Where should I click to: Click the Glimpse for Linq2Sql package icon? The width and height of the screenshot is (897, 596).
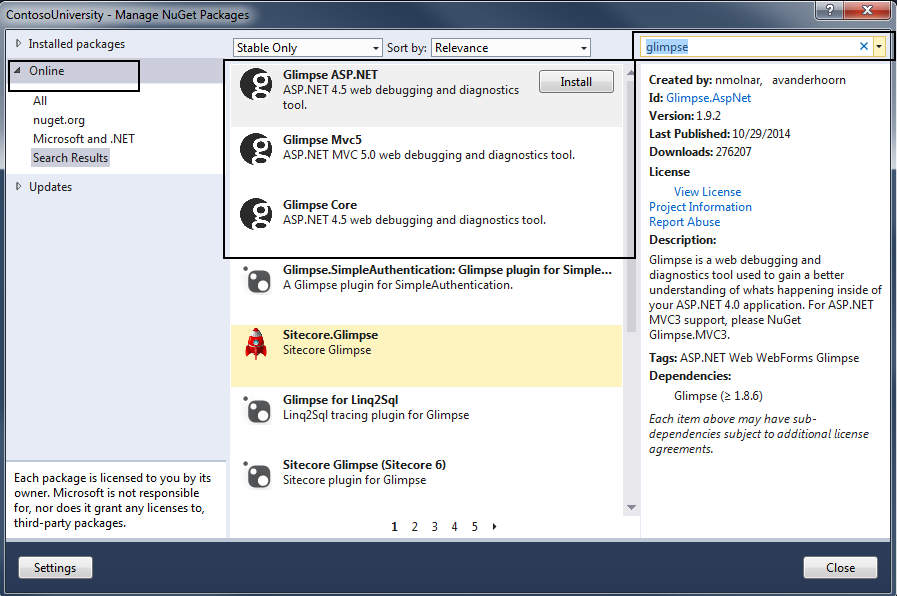pos(257,410)
